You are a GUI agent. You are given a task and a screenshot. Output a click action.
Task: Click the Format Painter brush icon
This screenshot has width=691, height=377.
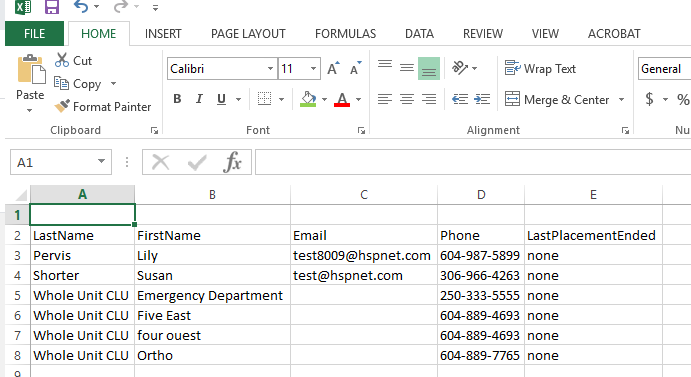click(62, 106)
